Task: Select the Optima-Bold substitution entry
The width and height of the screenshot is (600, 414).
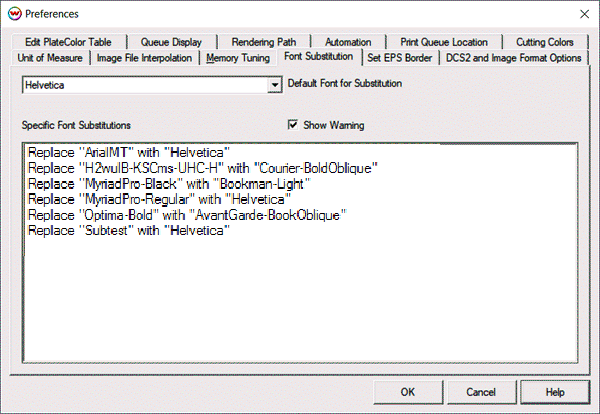Action: (x=187, y=216)
